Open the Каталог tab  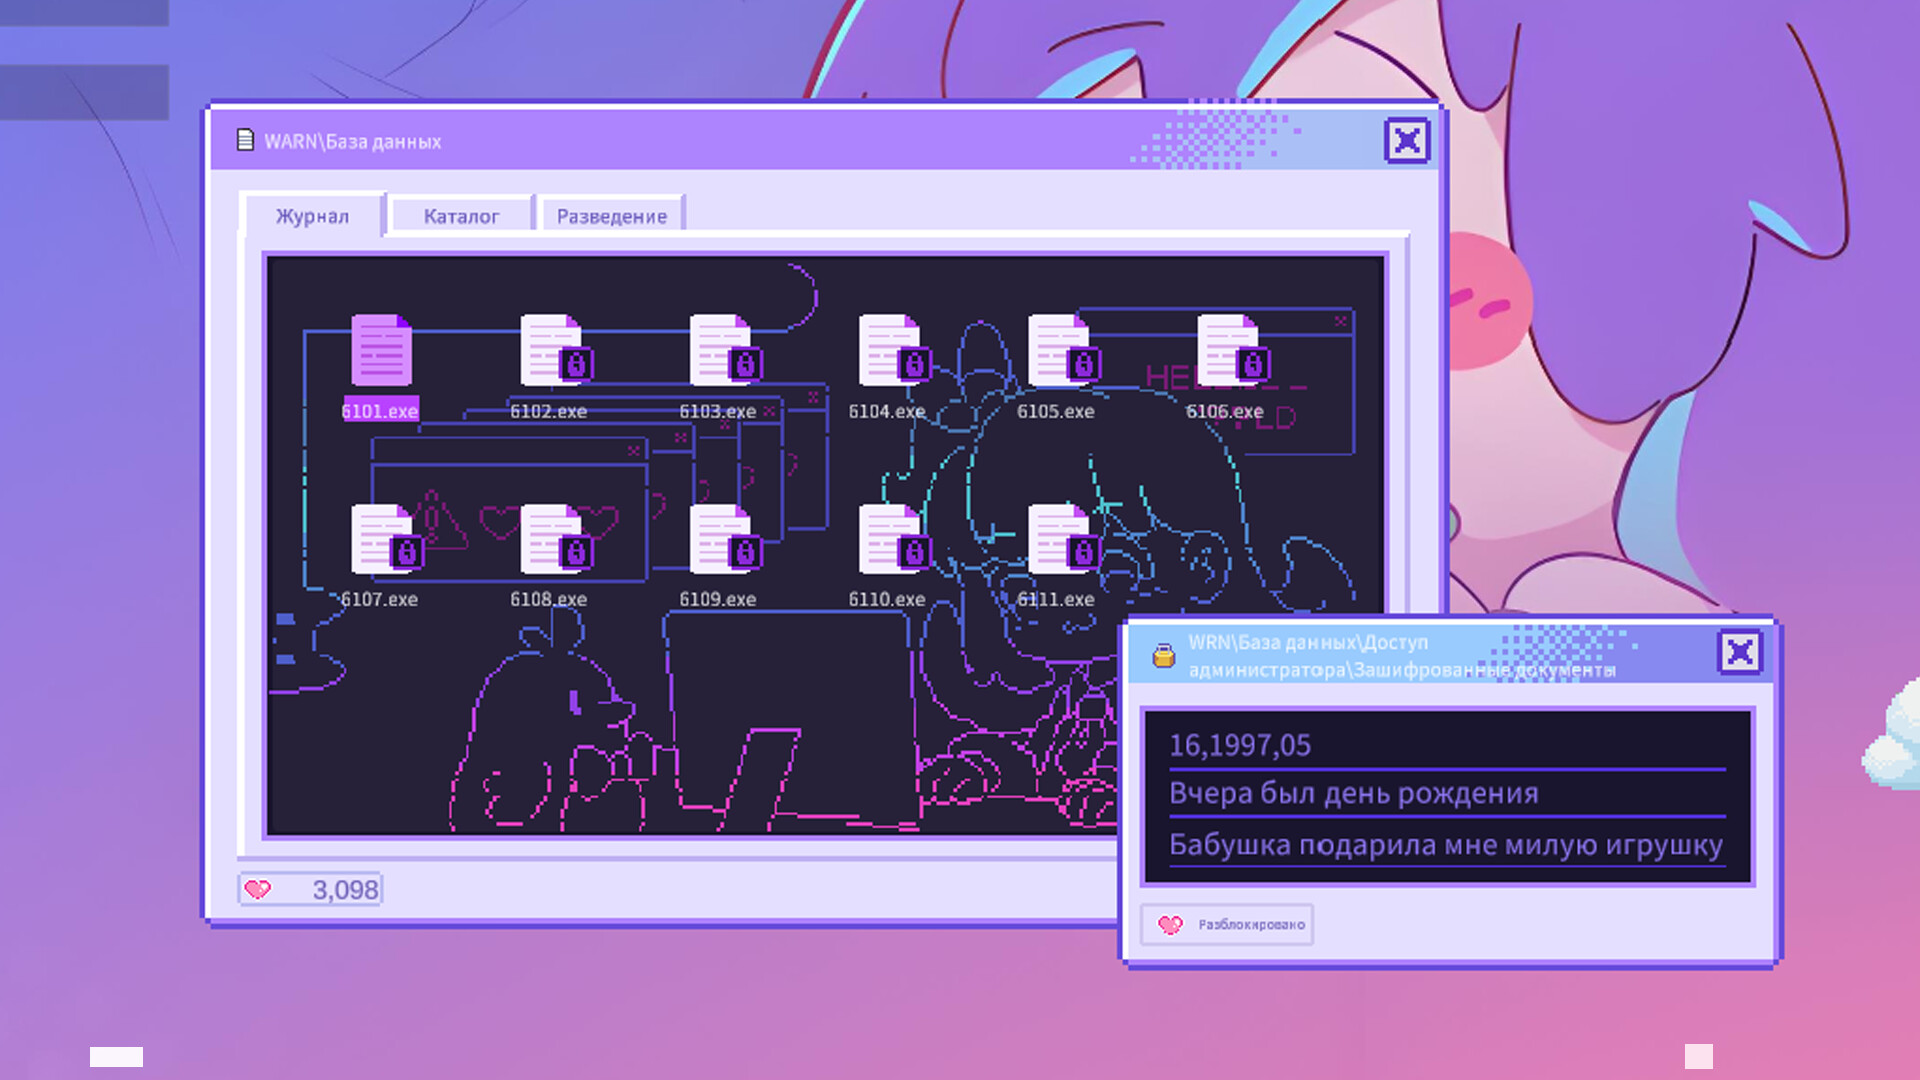(x=461, y=216)
